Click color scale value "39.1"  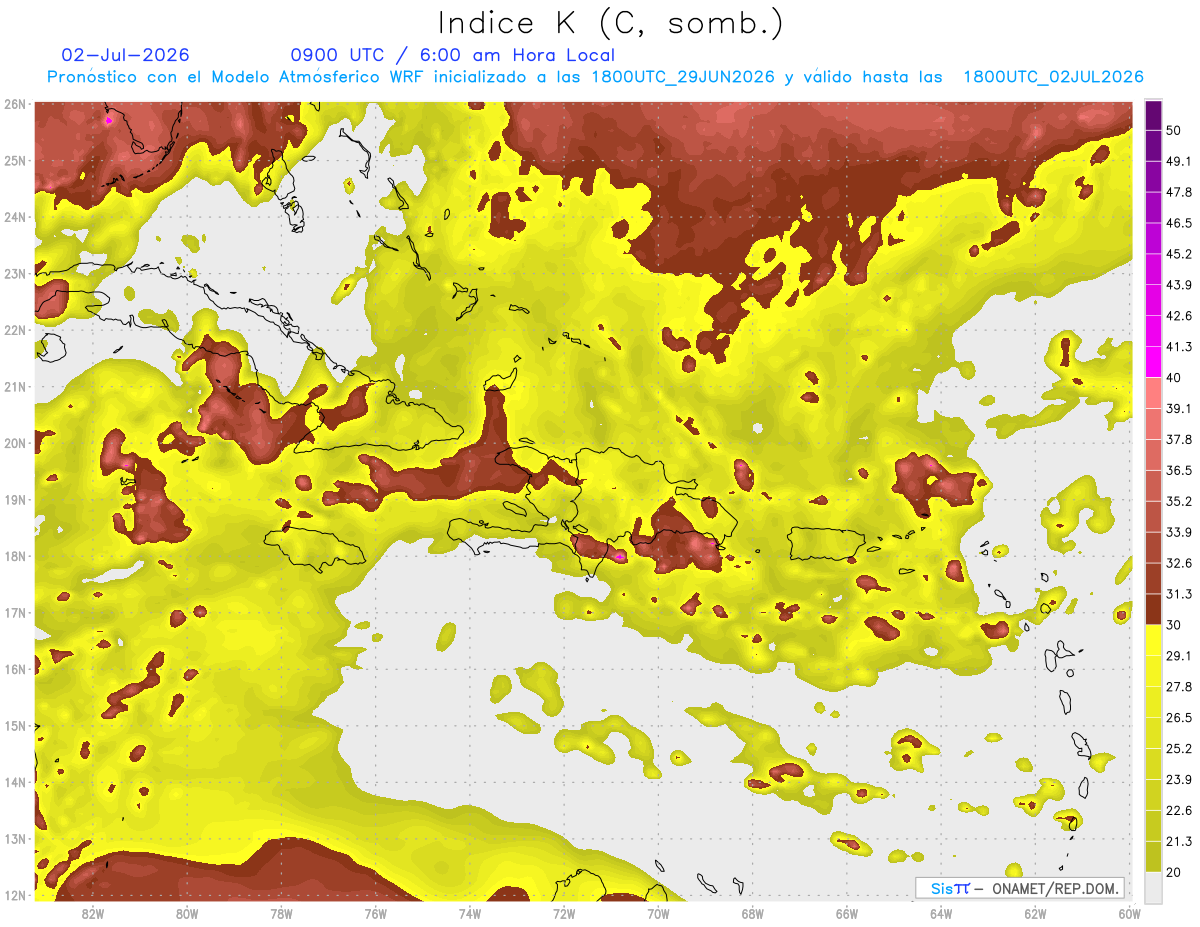[x=1179, y=408]
